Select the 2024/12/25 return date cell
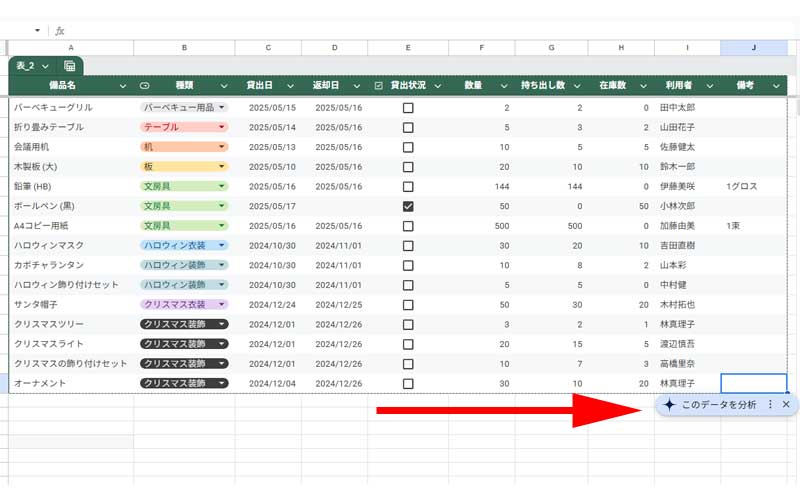This screenshot has height=500, width=800. 335,305
